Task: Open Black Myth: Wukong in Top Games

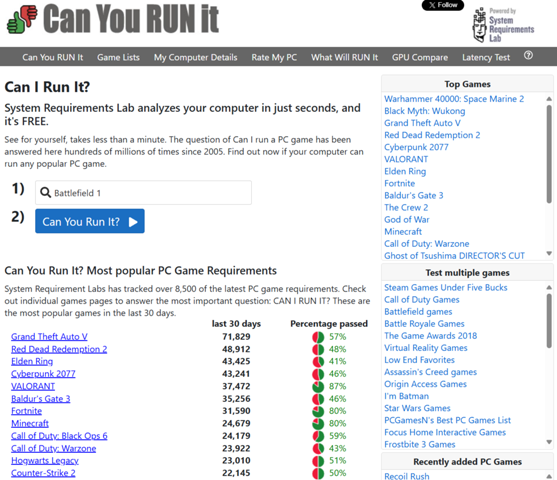Action: [x=424, y=111]
